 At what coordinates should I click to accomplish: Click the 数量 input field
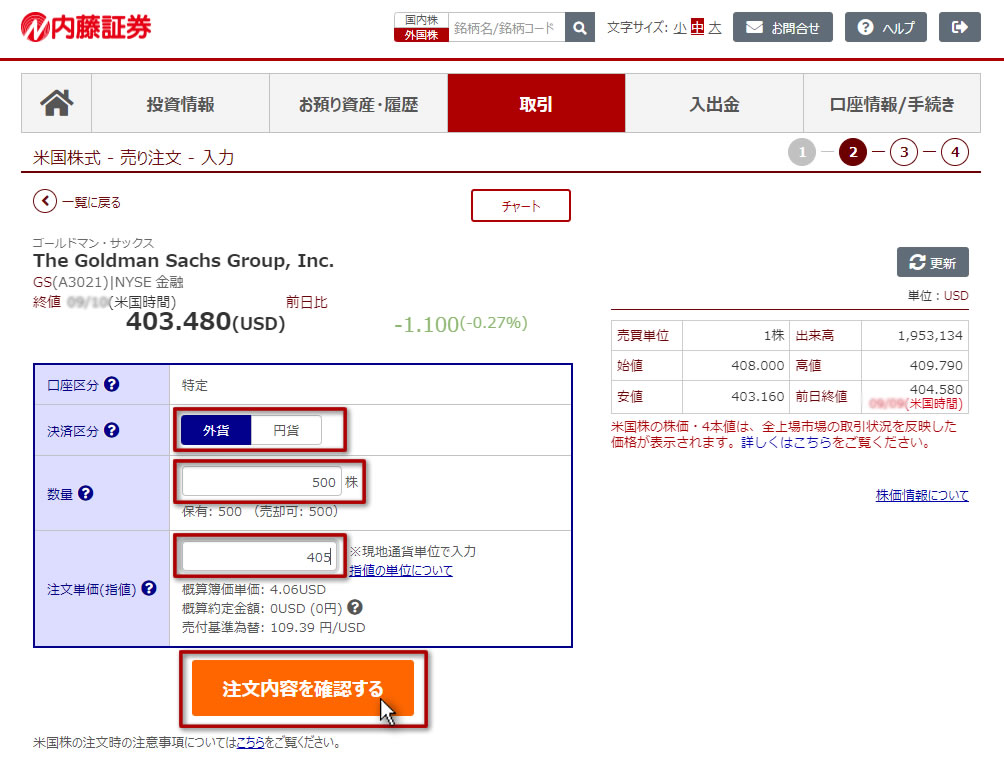tap(262, 481)
